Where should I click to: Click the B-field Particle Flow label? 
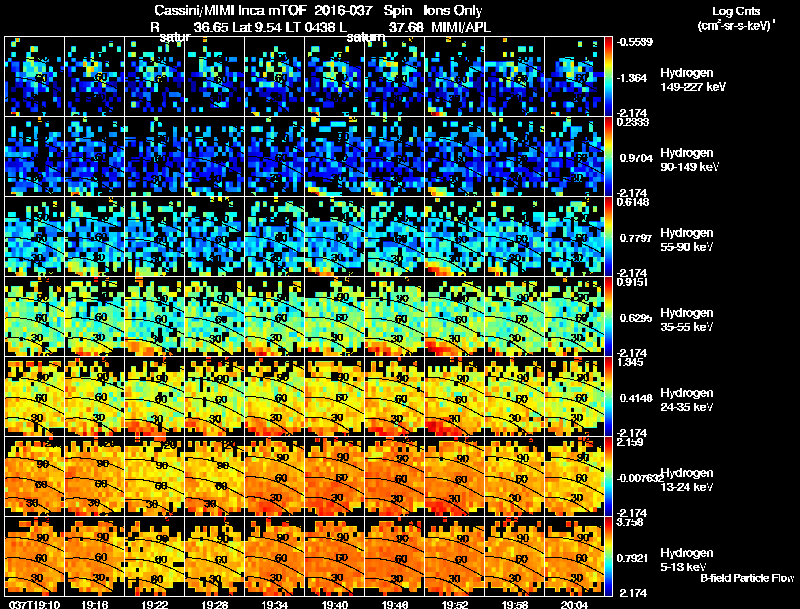(x=747, y=578)
